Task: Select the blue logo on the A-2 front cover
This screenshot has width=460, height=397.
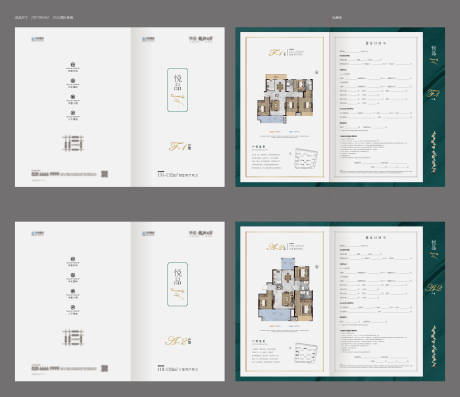Action: [148, 234]
